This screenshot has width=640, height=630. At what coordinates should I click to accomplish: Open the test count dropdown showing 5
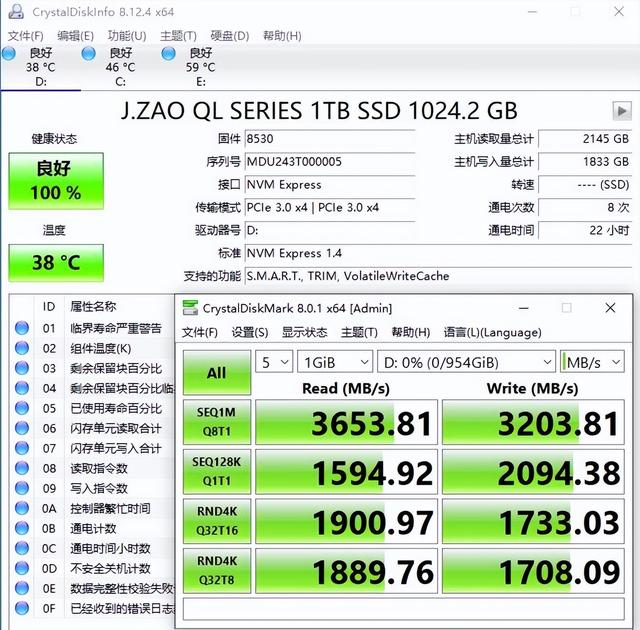point(274,361)
